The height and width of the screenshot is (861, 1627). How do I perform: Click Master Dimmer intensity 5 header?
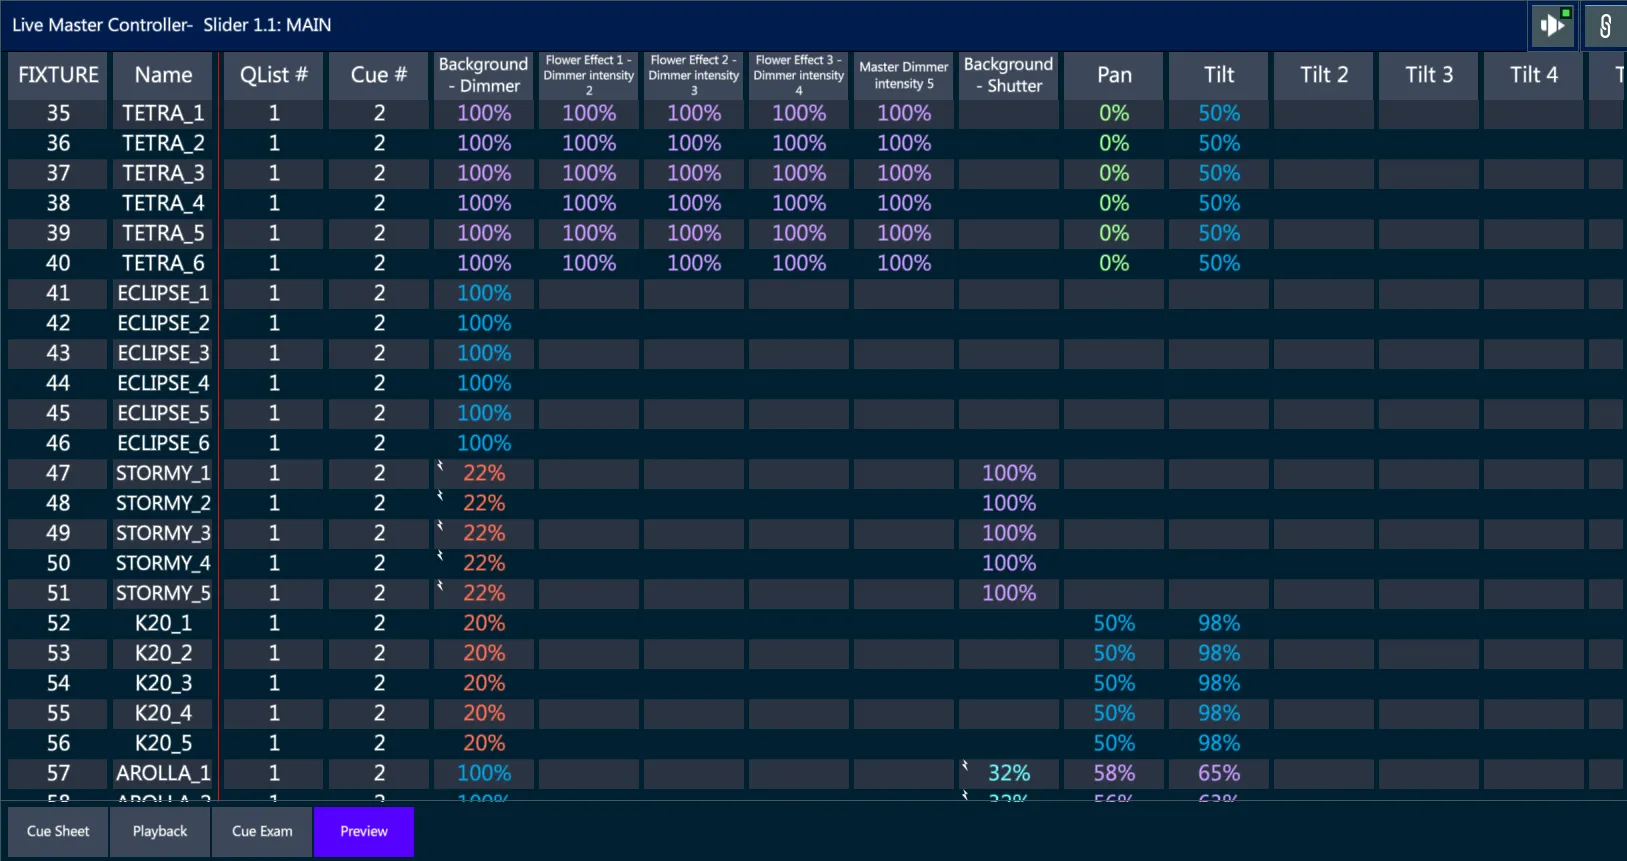(x=904, y=75)
